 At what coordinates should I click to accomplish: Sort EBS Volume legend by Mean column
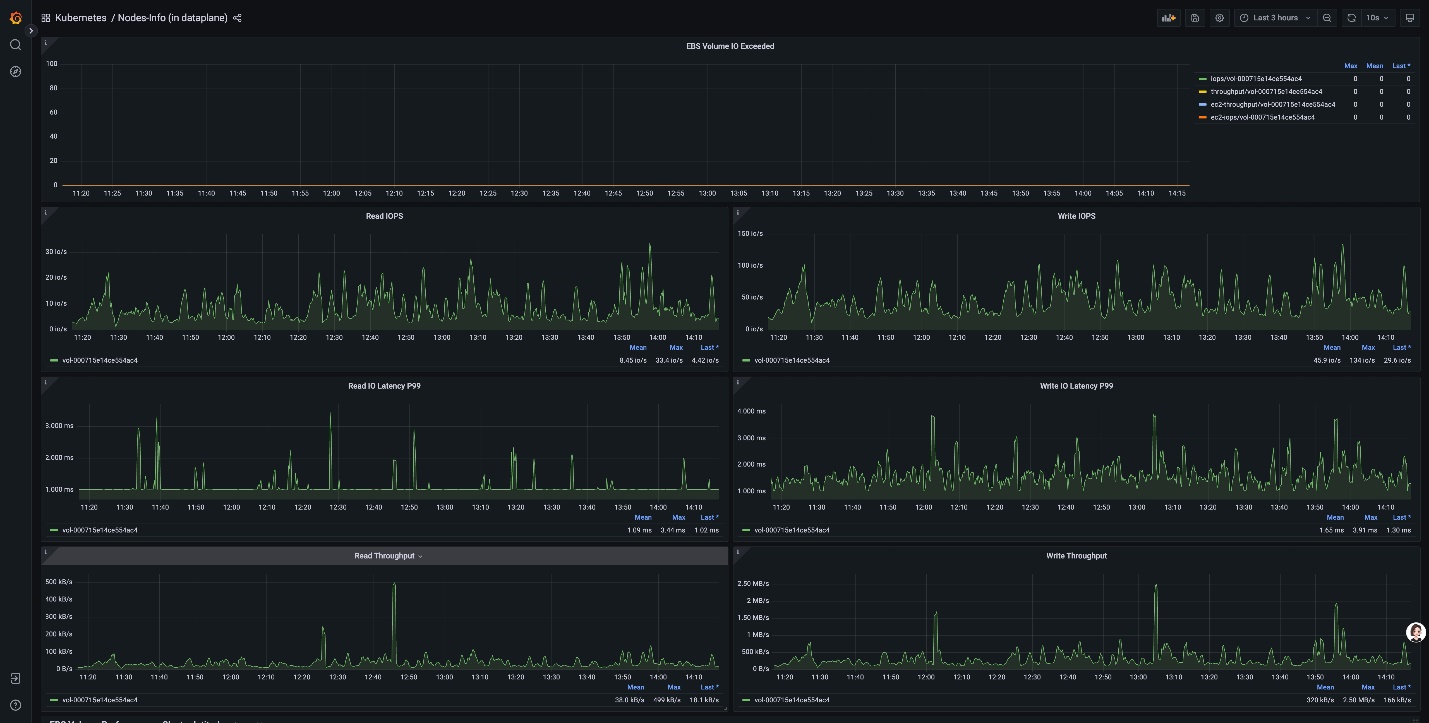[x=1375, y=66]
